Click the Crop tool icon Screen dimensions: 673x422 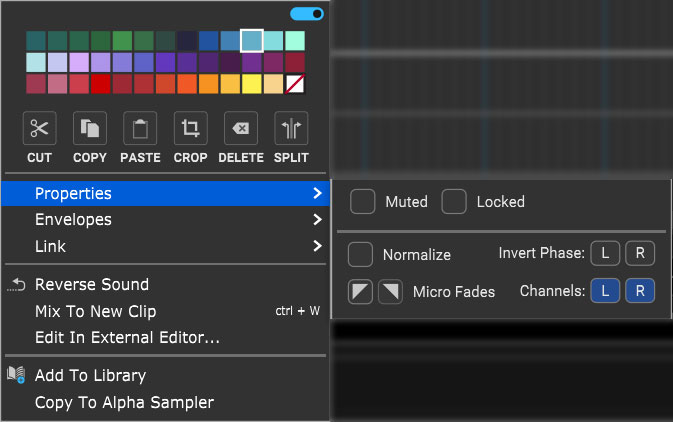pyautogui.click(x=191, y=128)
